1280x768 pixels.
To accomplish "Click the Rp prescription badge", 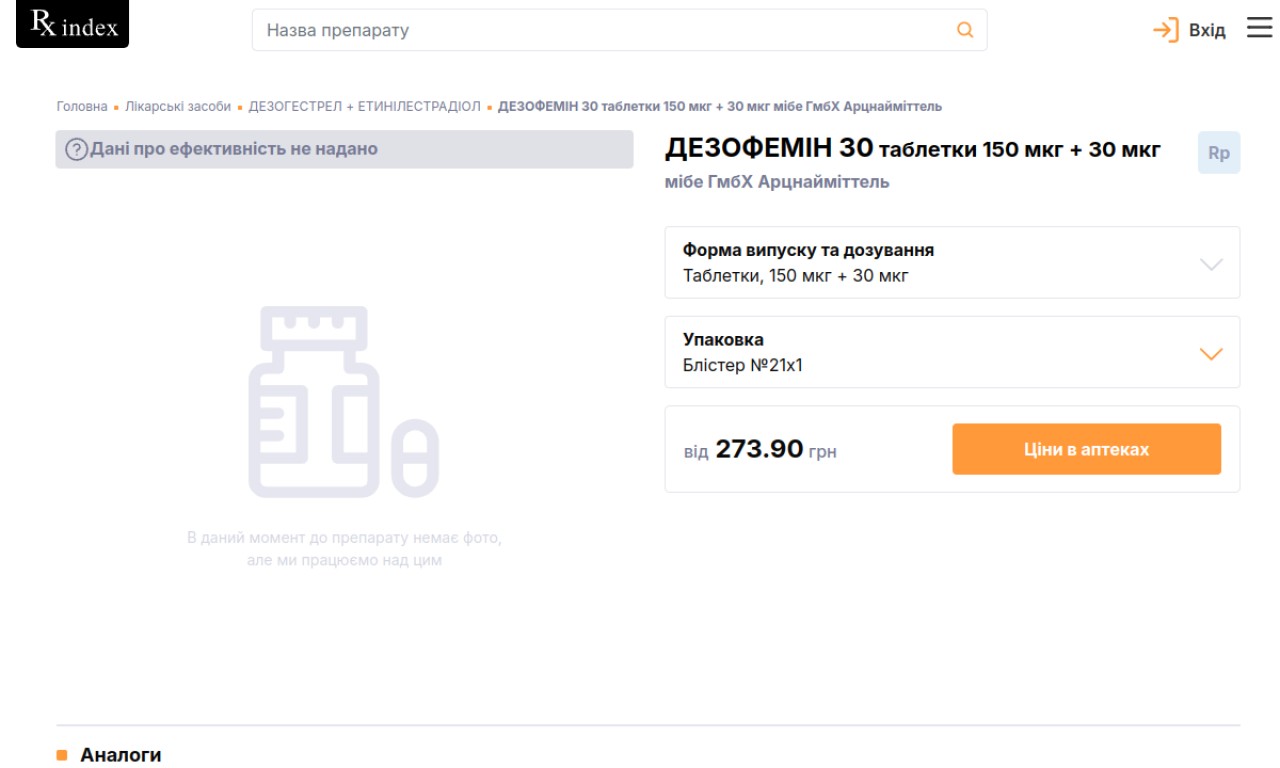I will click(x=1219, y=153).
